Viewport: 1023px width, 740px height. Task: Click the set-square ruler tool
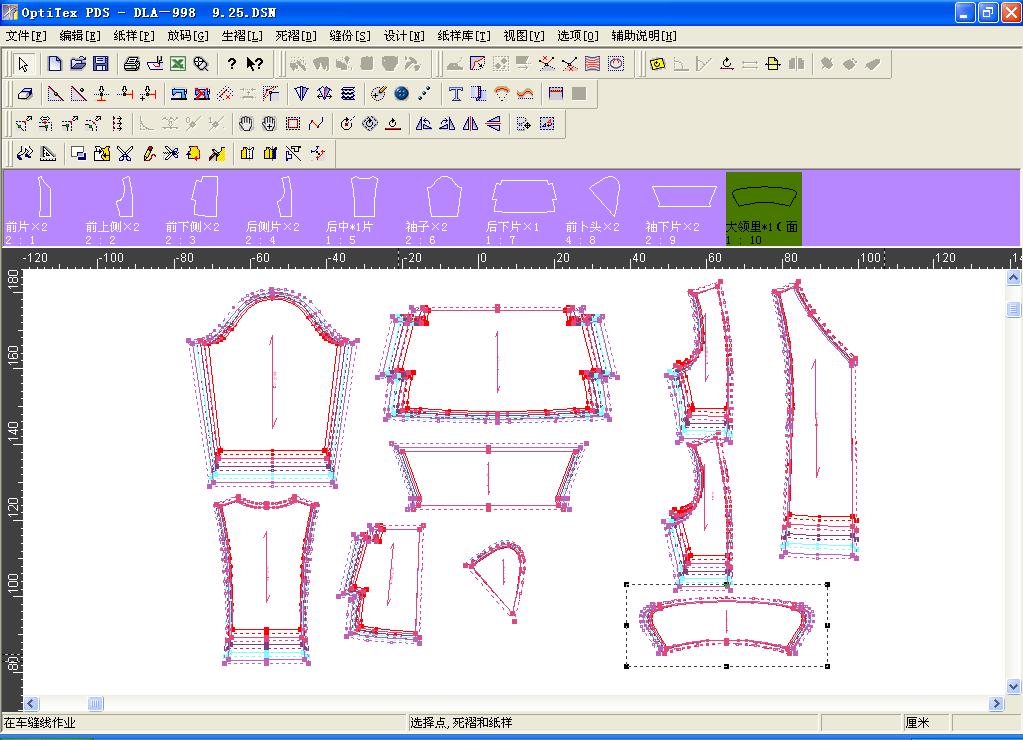pos(48,153)
